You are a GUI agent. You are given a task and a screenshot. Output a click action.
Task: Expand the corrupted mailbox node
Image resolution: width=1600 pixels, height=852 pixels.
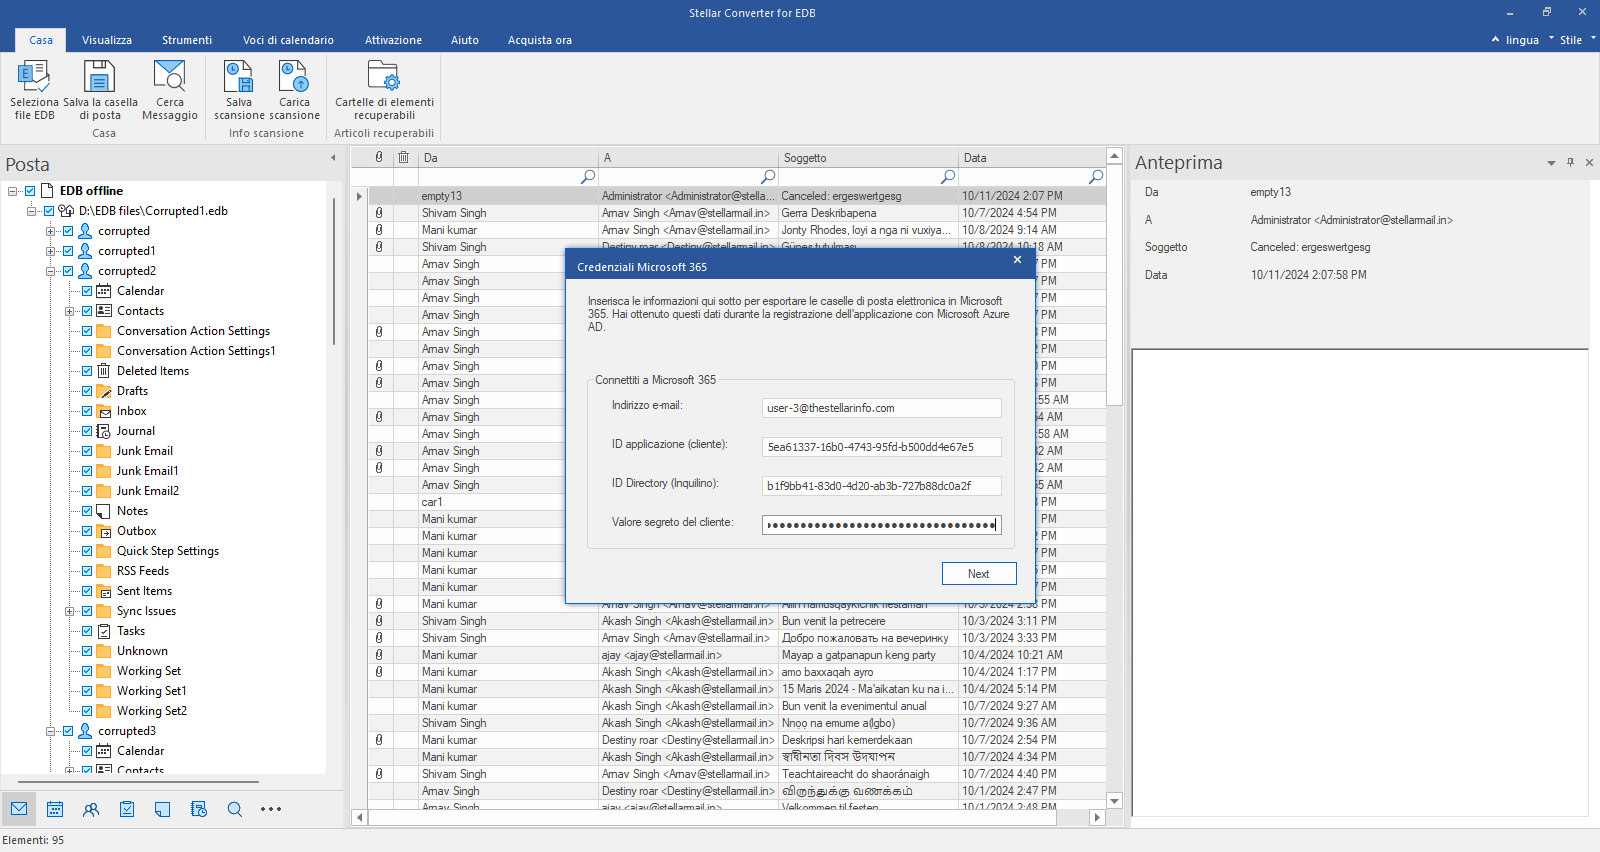(50, 230)
